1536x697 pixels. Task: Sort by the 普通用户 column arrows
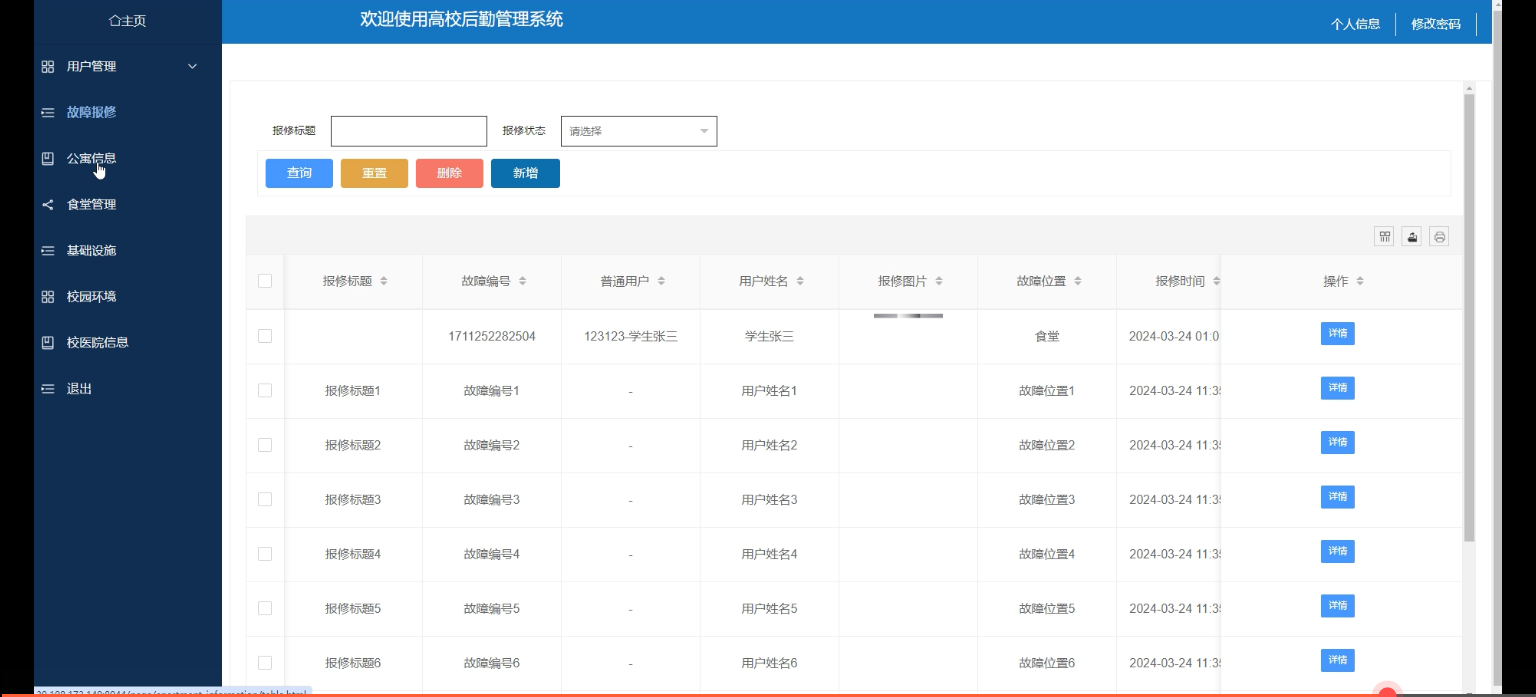click(x=661, y=281)
